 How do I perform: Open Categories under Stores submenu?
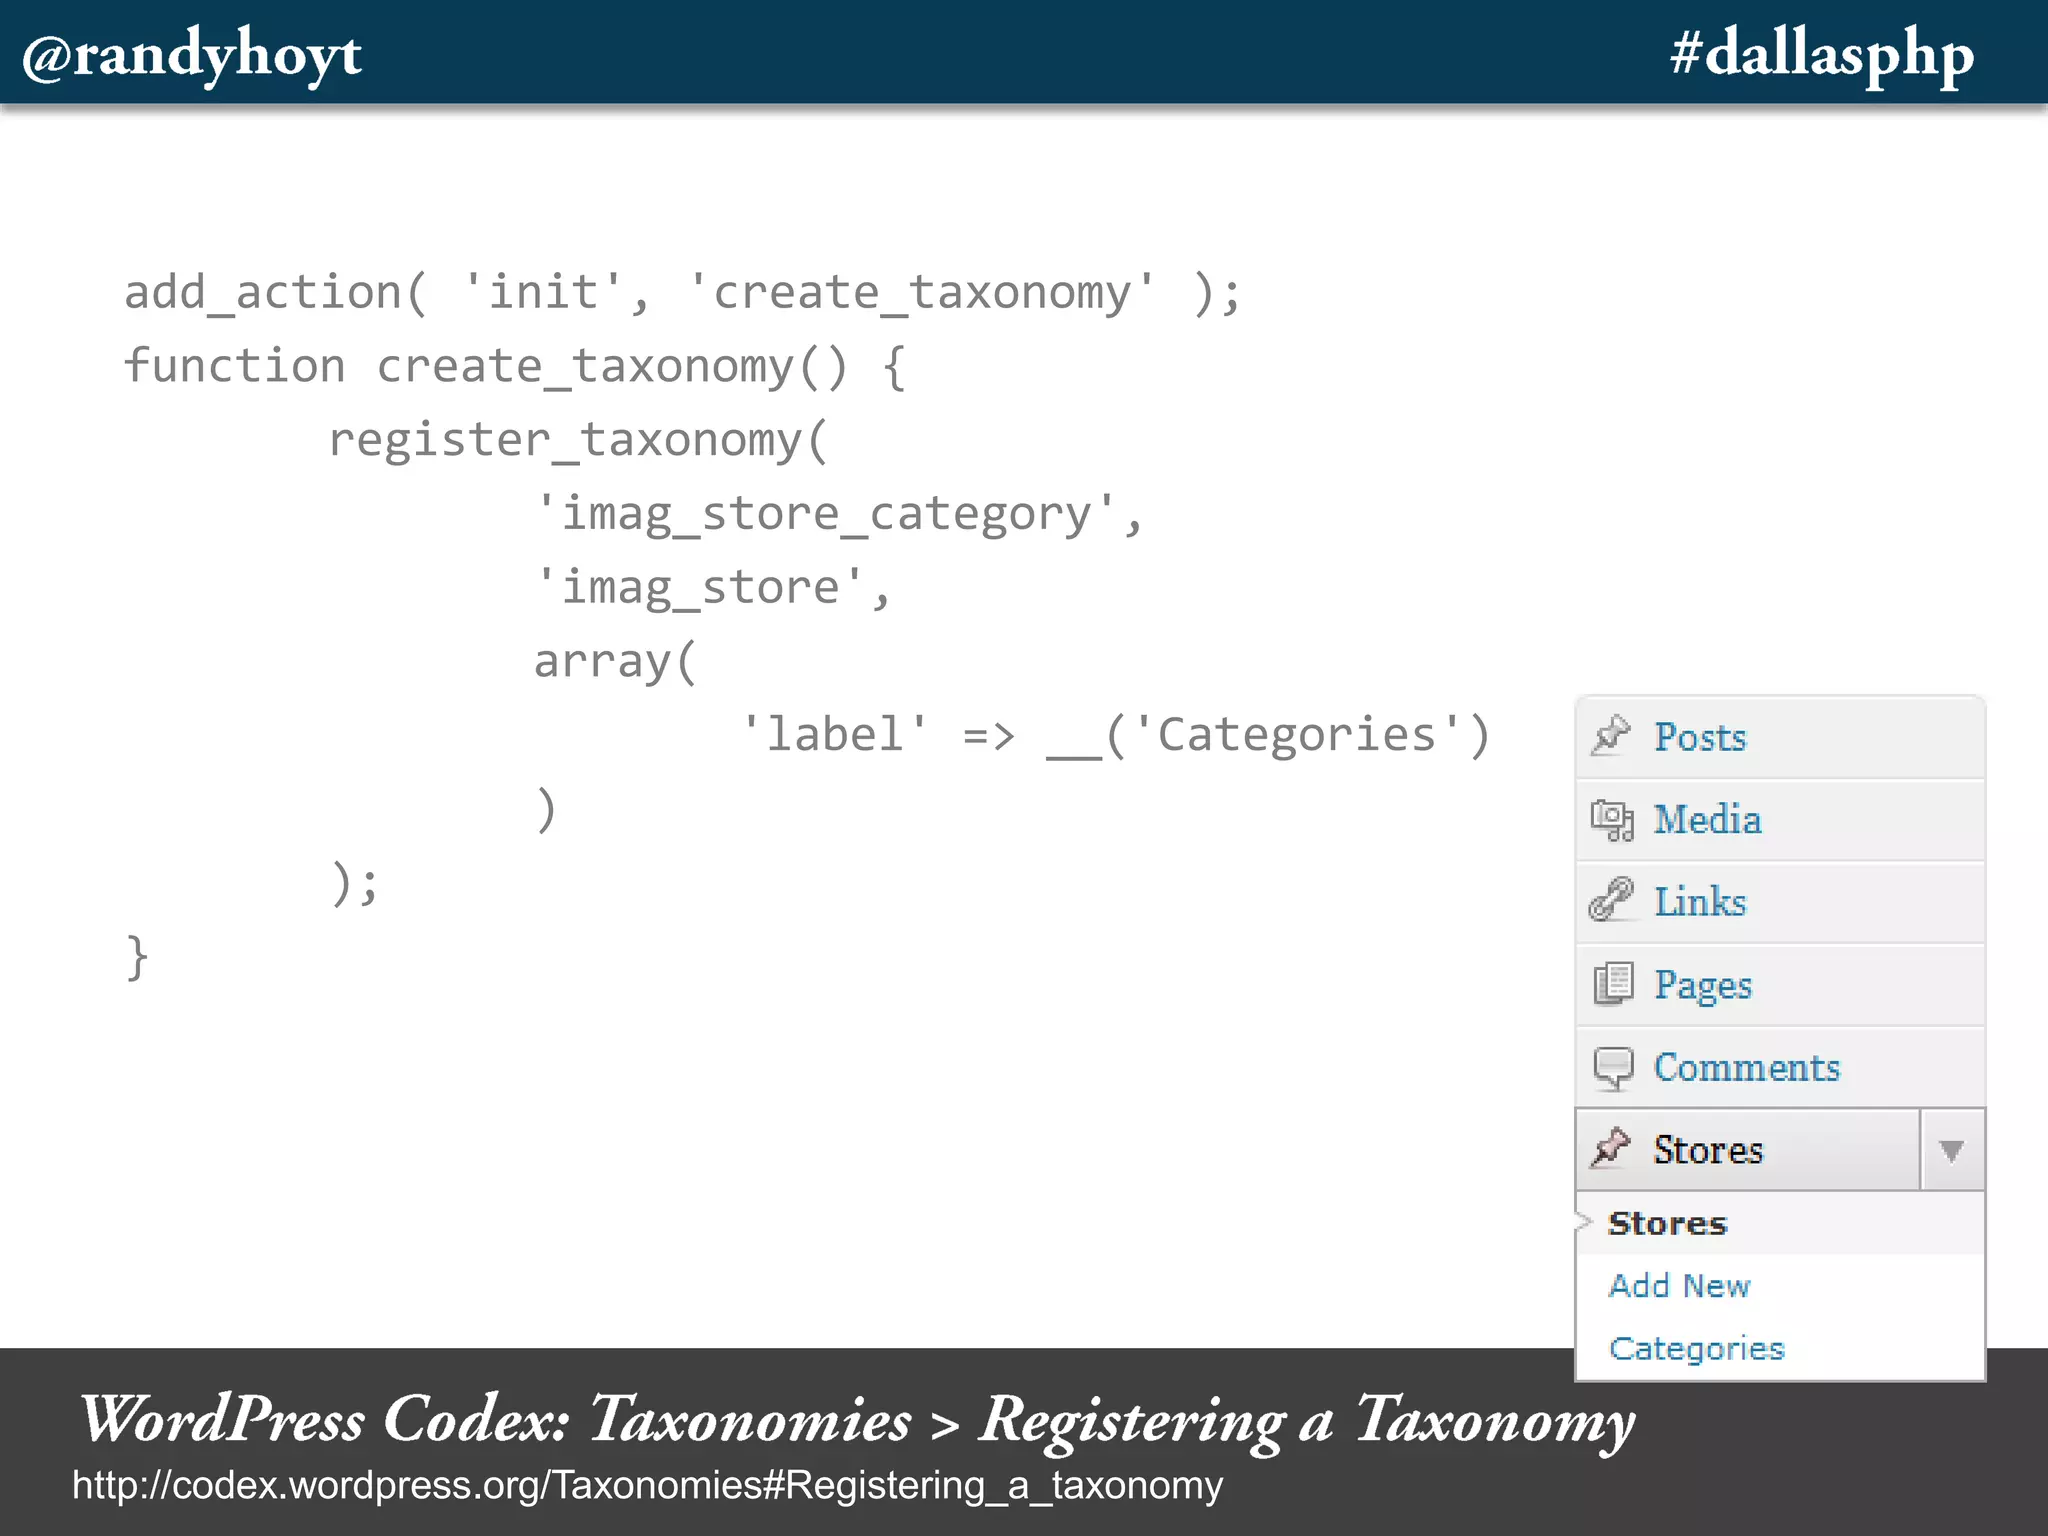(x=1696, y=1349)
